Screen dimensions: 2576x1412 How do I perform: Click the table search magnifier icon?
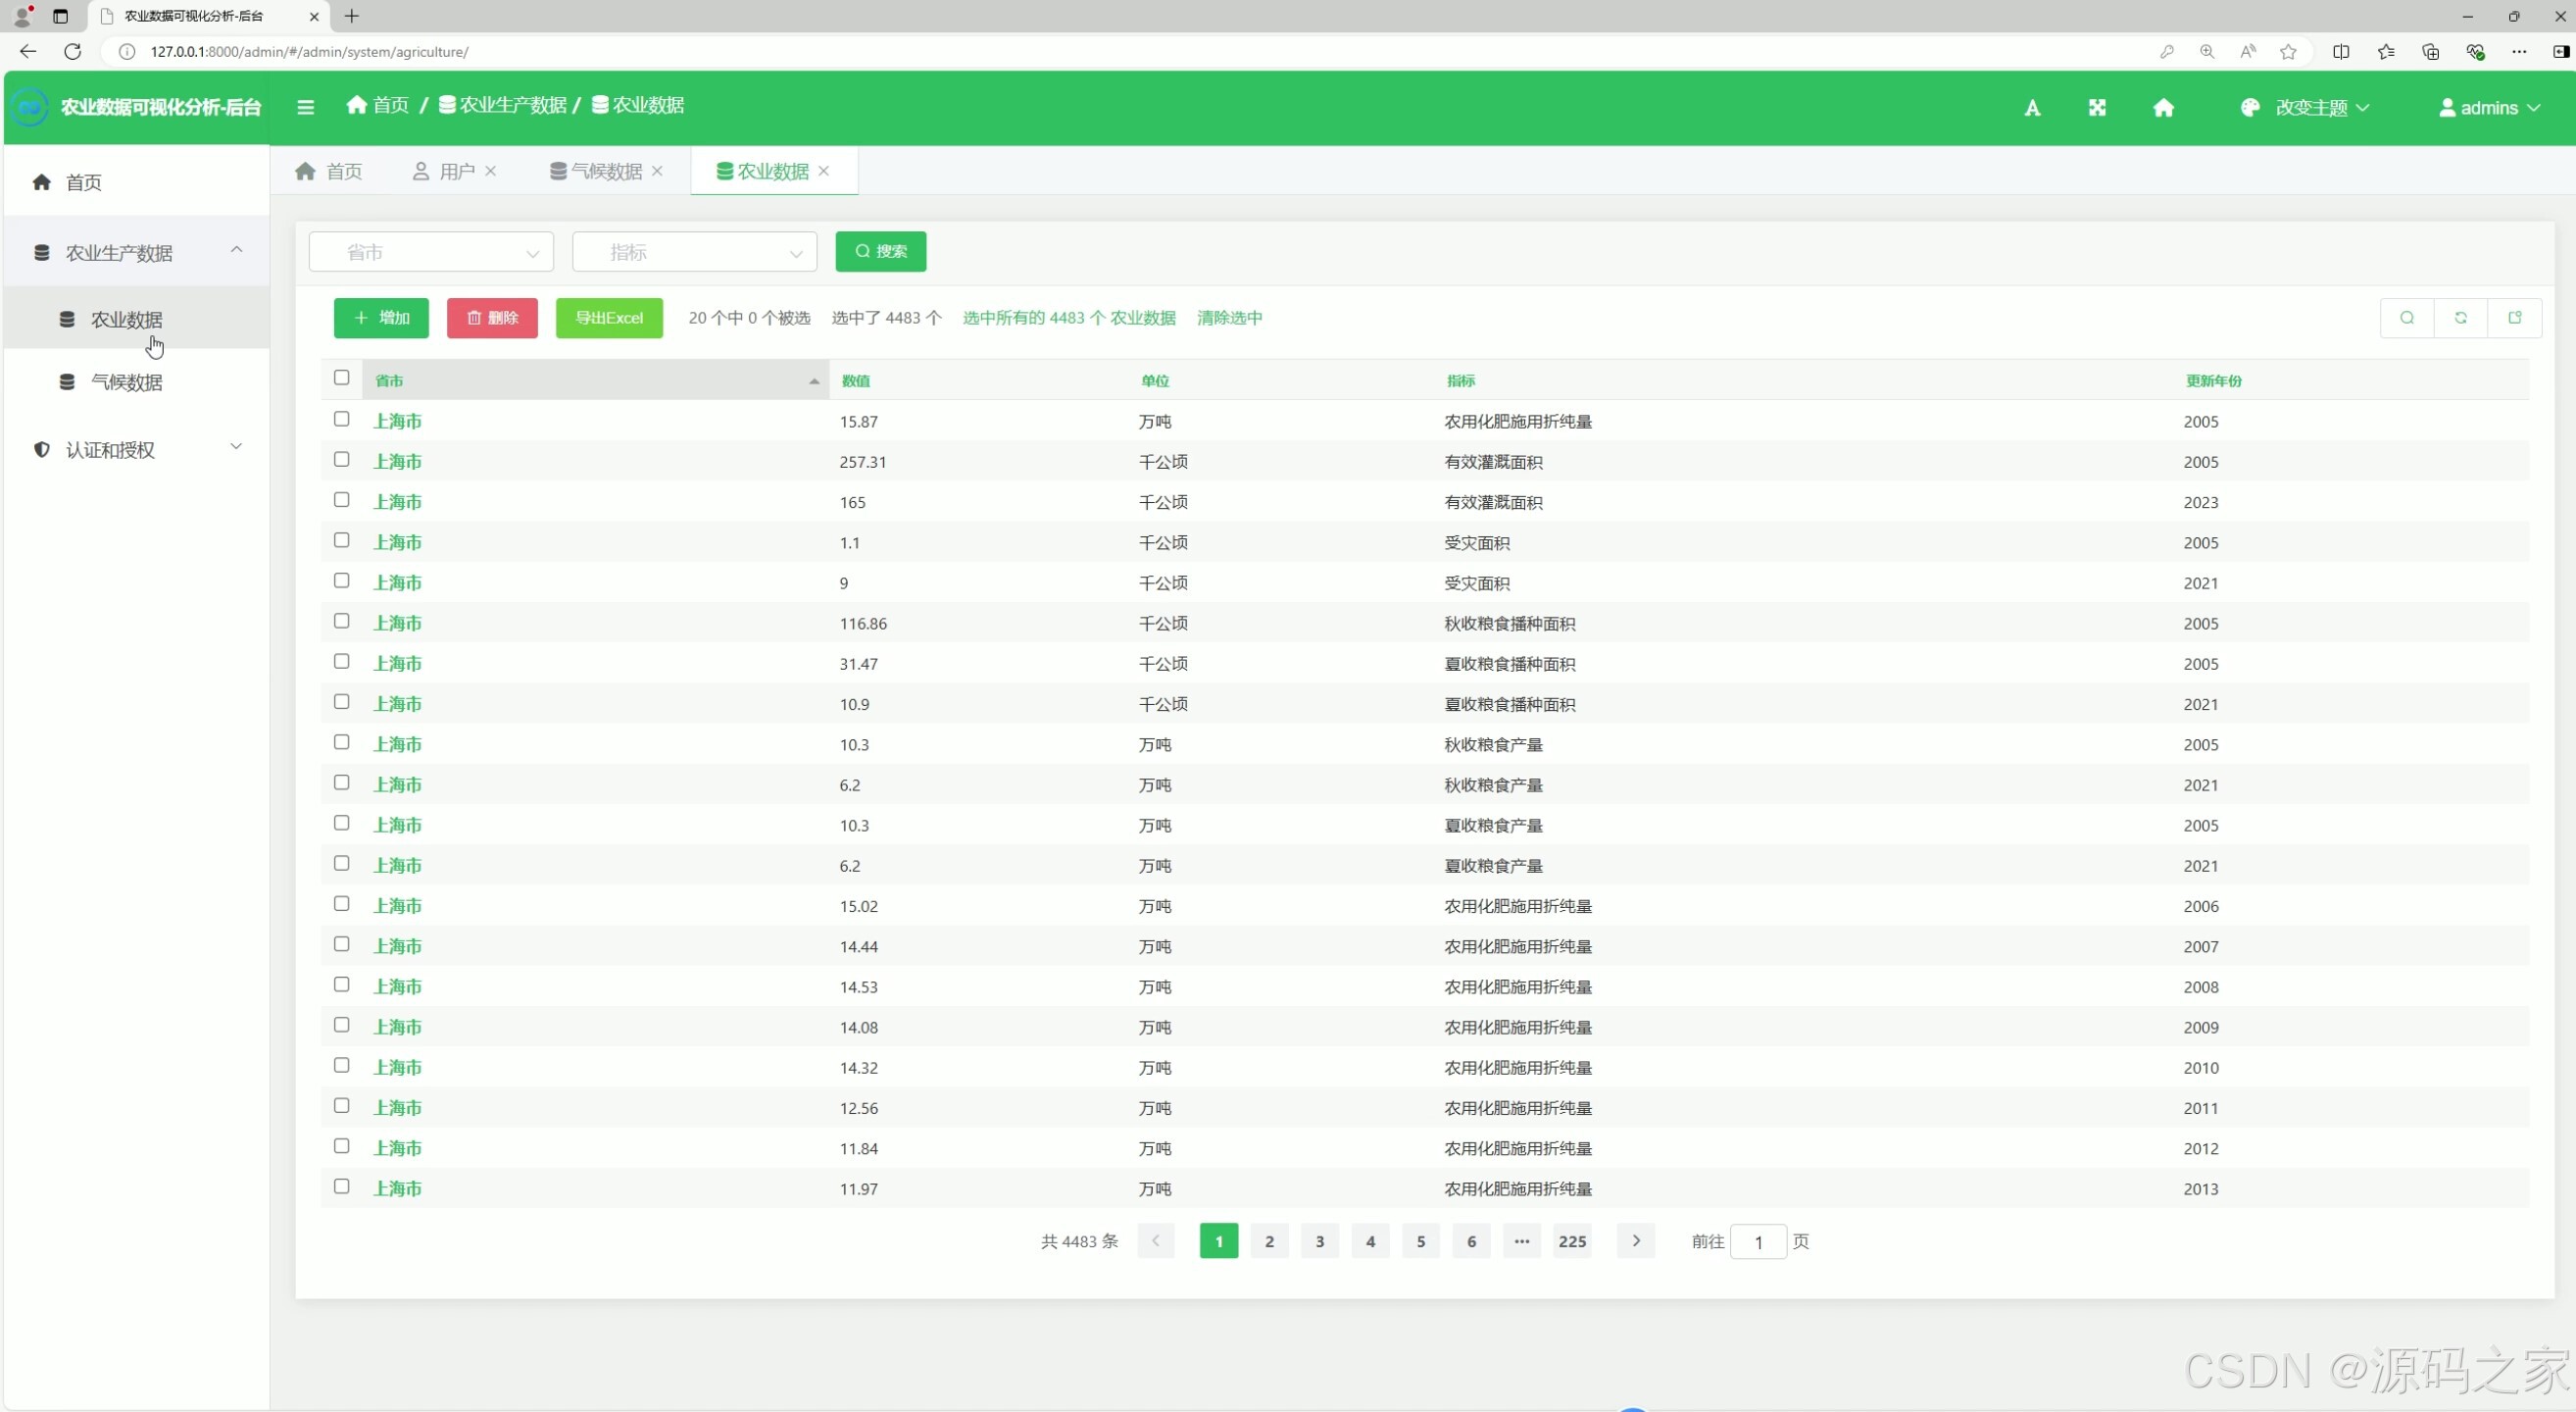click(x=2406, y=318)
